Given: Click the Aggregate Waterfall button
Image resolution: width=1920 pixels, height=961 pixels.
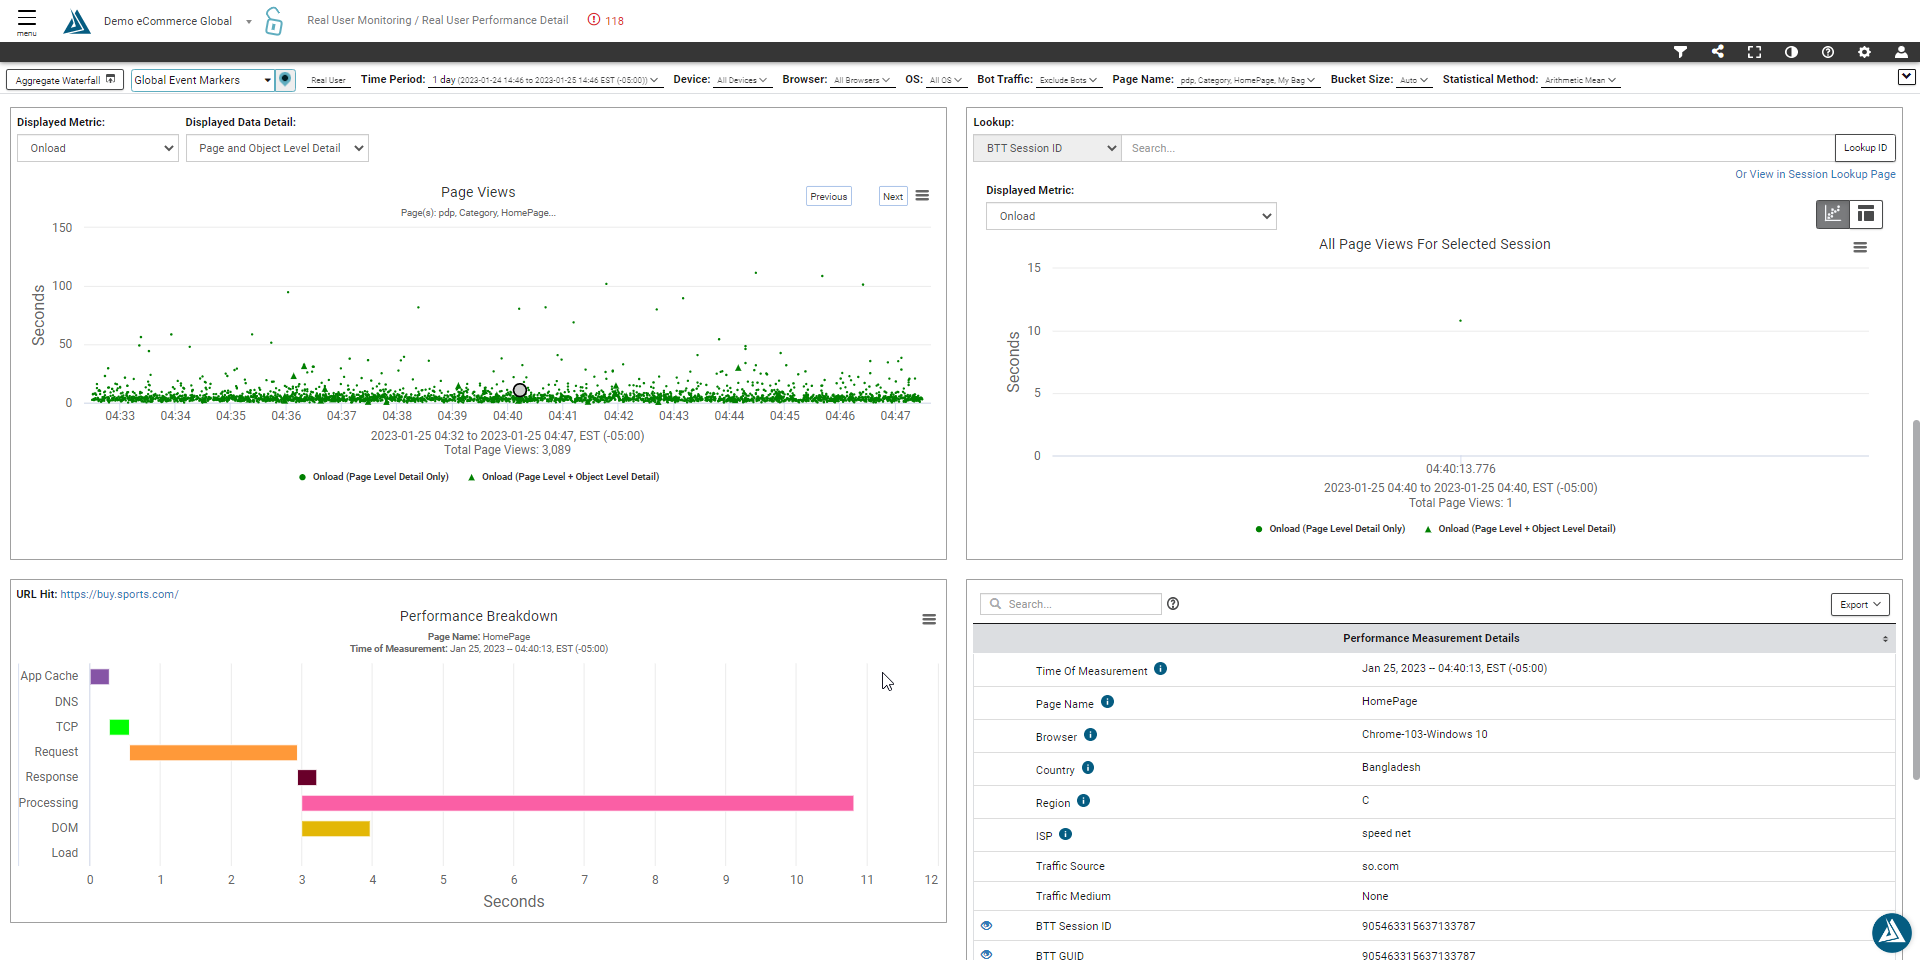Looking at the screenshot, I should pyautogui.click(x=65, y=80).
